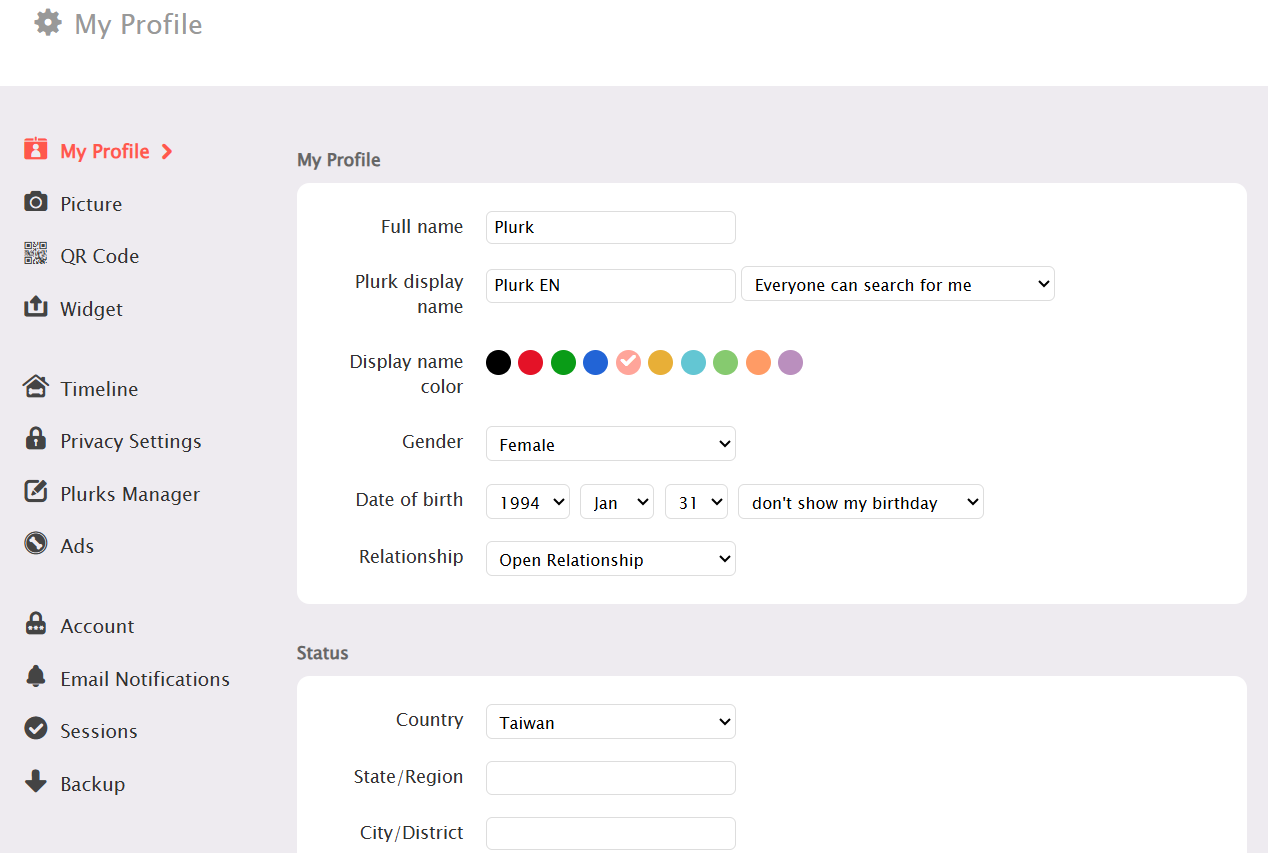
Task: Click the Timeline house icon
Action: click(x=36, y=387)
